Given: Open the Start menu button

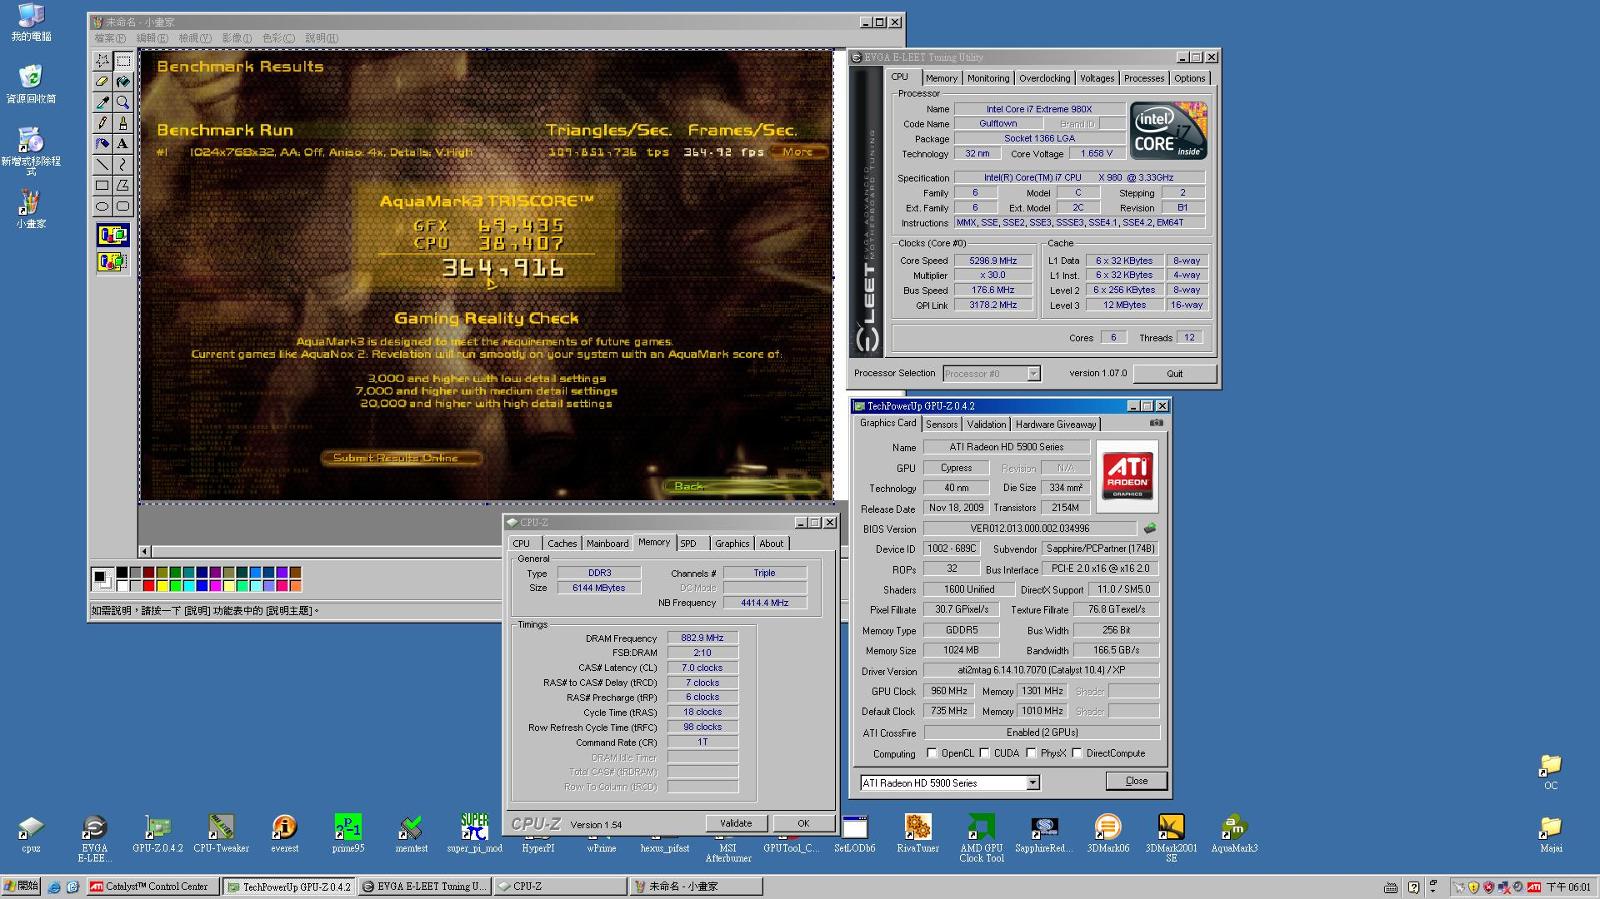Looking at the screenshot, I should pos(21,886).
